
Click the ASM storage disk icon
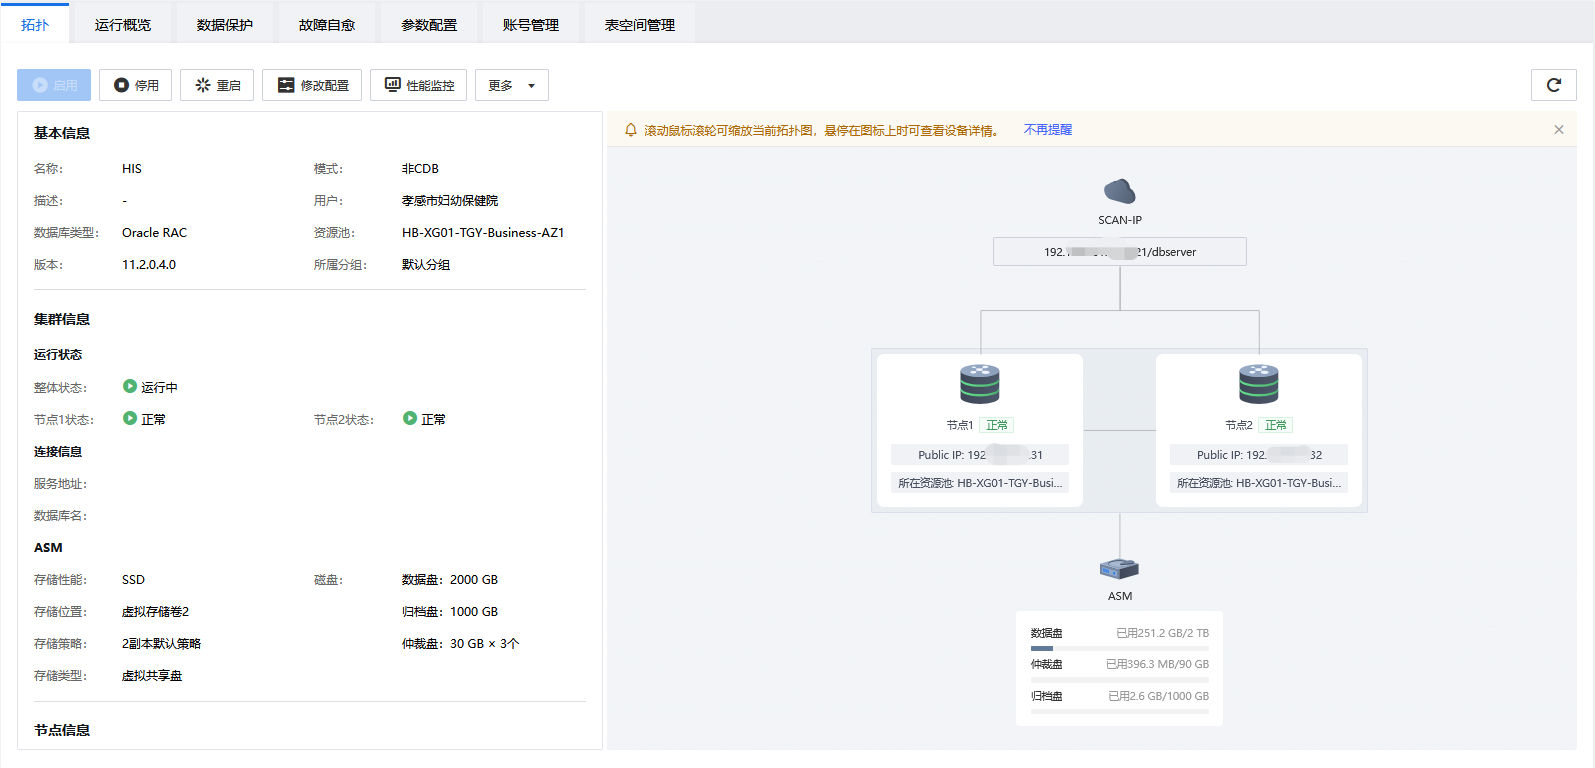coord(1119,569)
